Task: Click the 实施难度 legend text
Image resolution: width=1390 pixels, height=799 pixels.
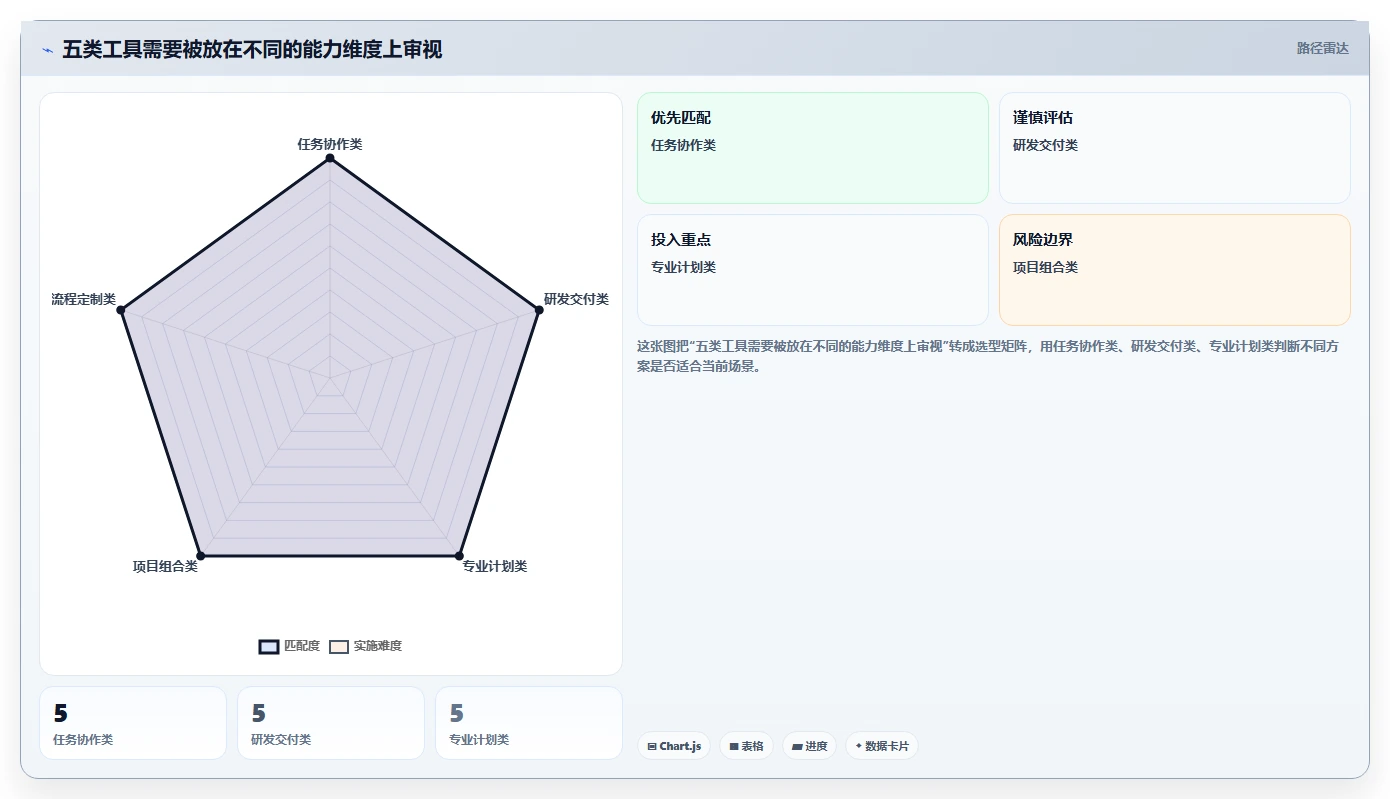Action: pyautogui.click(x=378, y=646)
